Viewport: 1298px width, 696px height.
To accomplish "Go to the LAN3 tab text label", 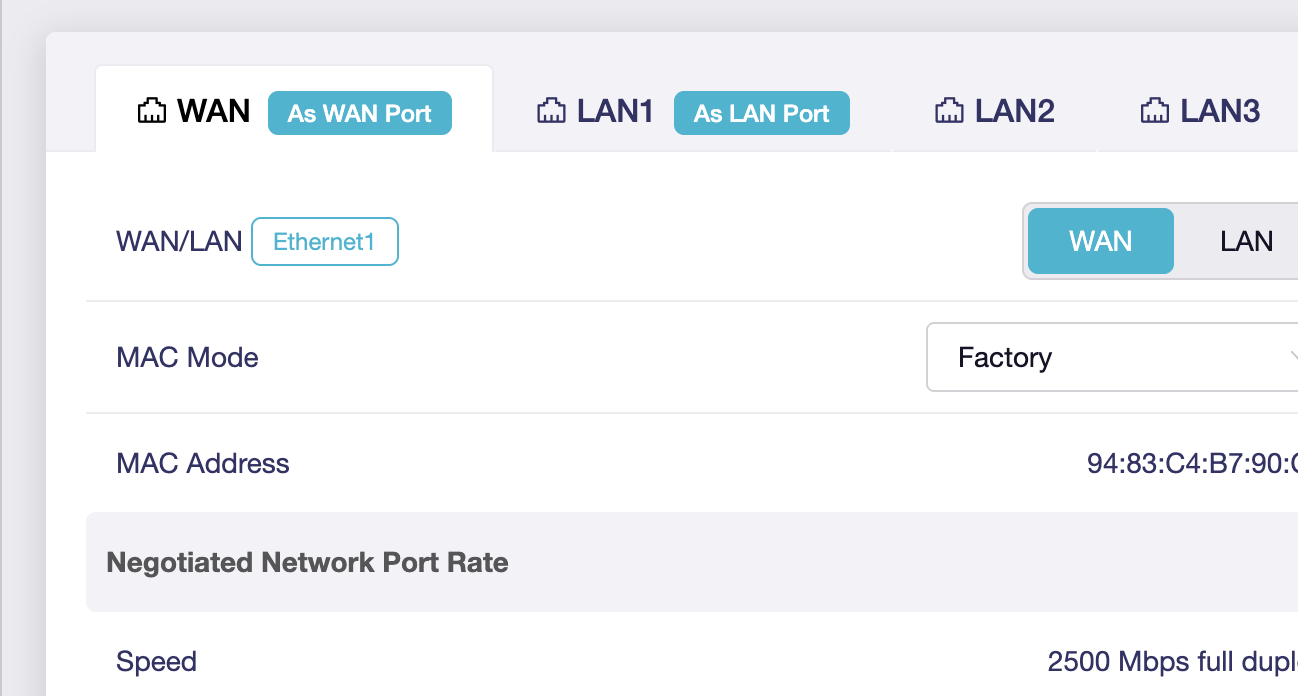I will pyautogui.click(x=1219, y=111).
